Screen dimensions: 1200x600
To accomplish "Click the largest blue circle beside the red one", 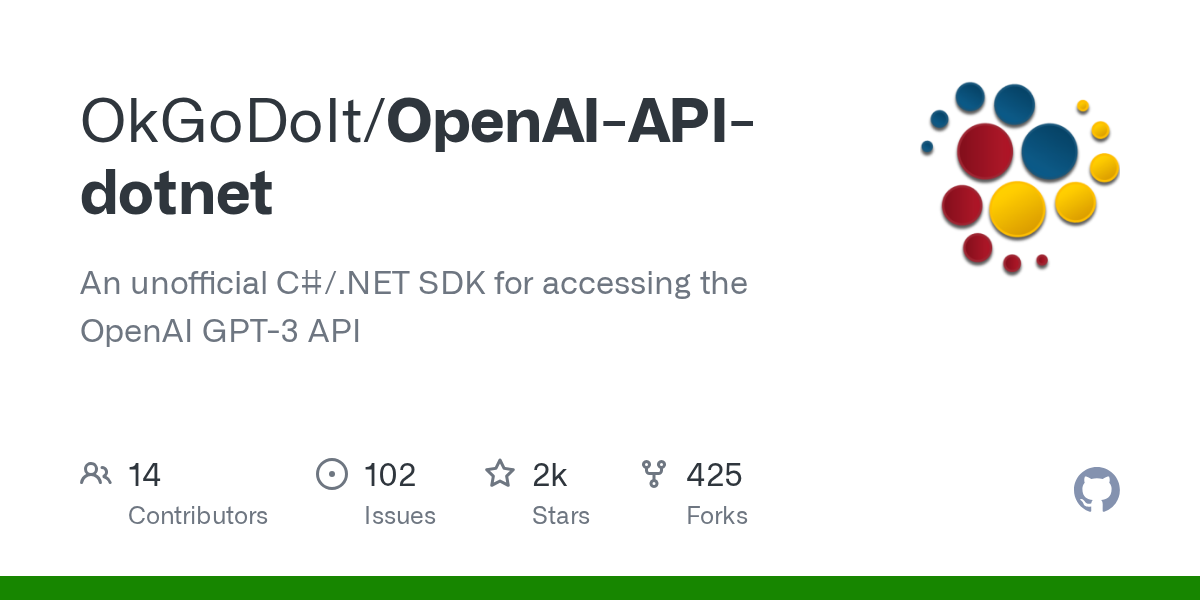I will point(1049,152).
